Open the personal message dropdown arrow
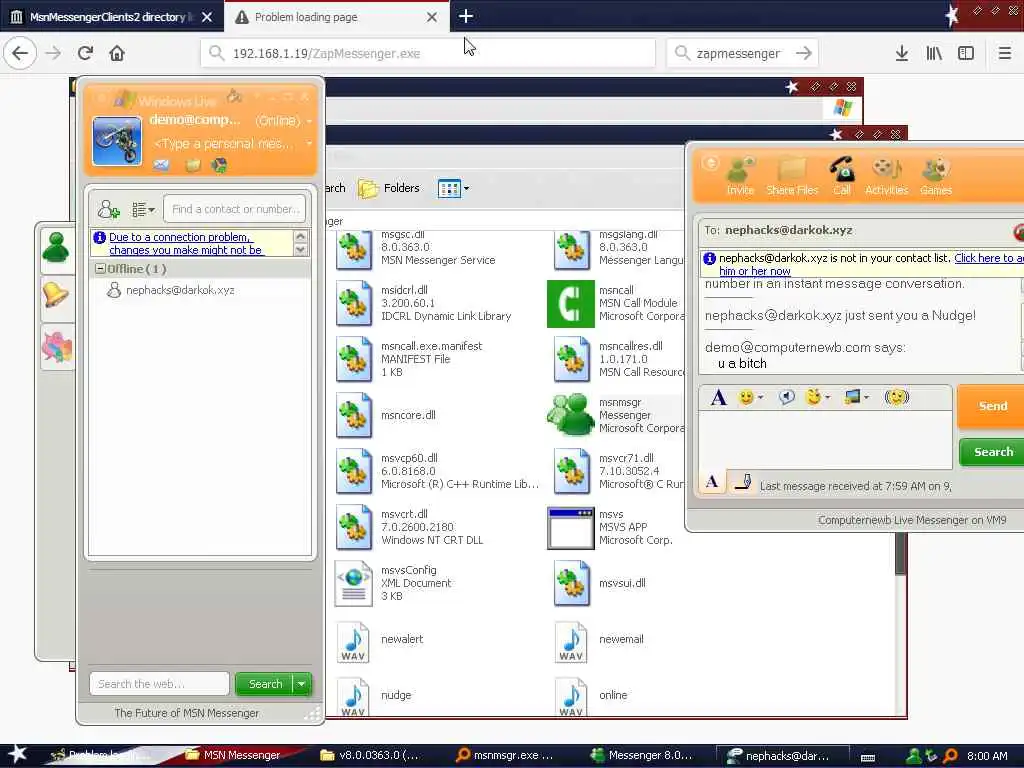 tap(309, 143)
